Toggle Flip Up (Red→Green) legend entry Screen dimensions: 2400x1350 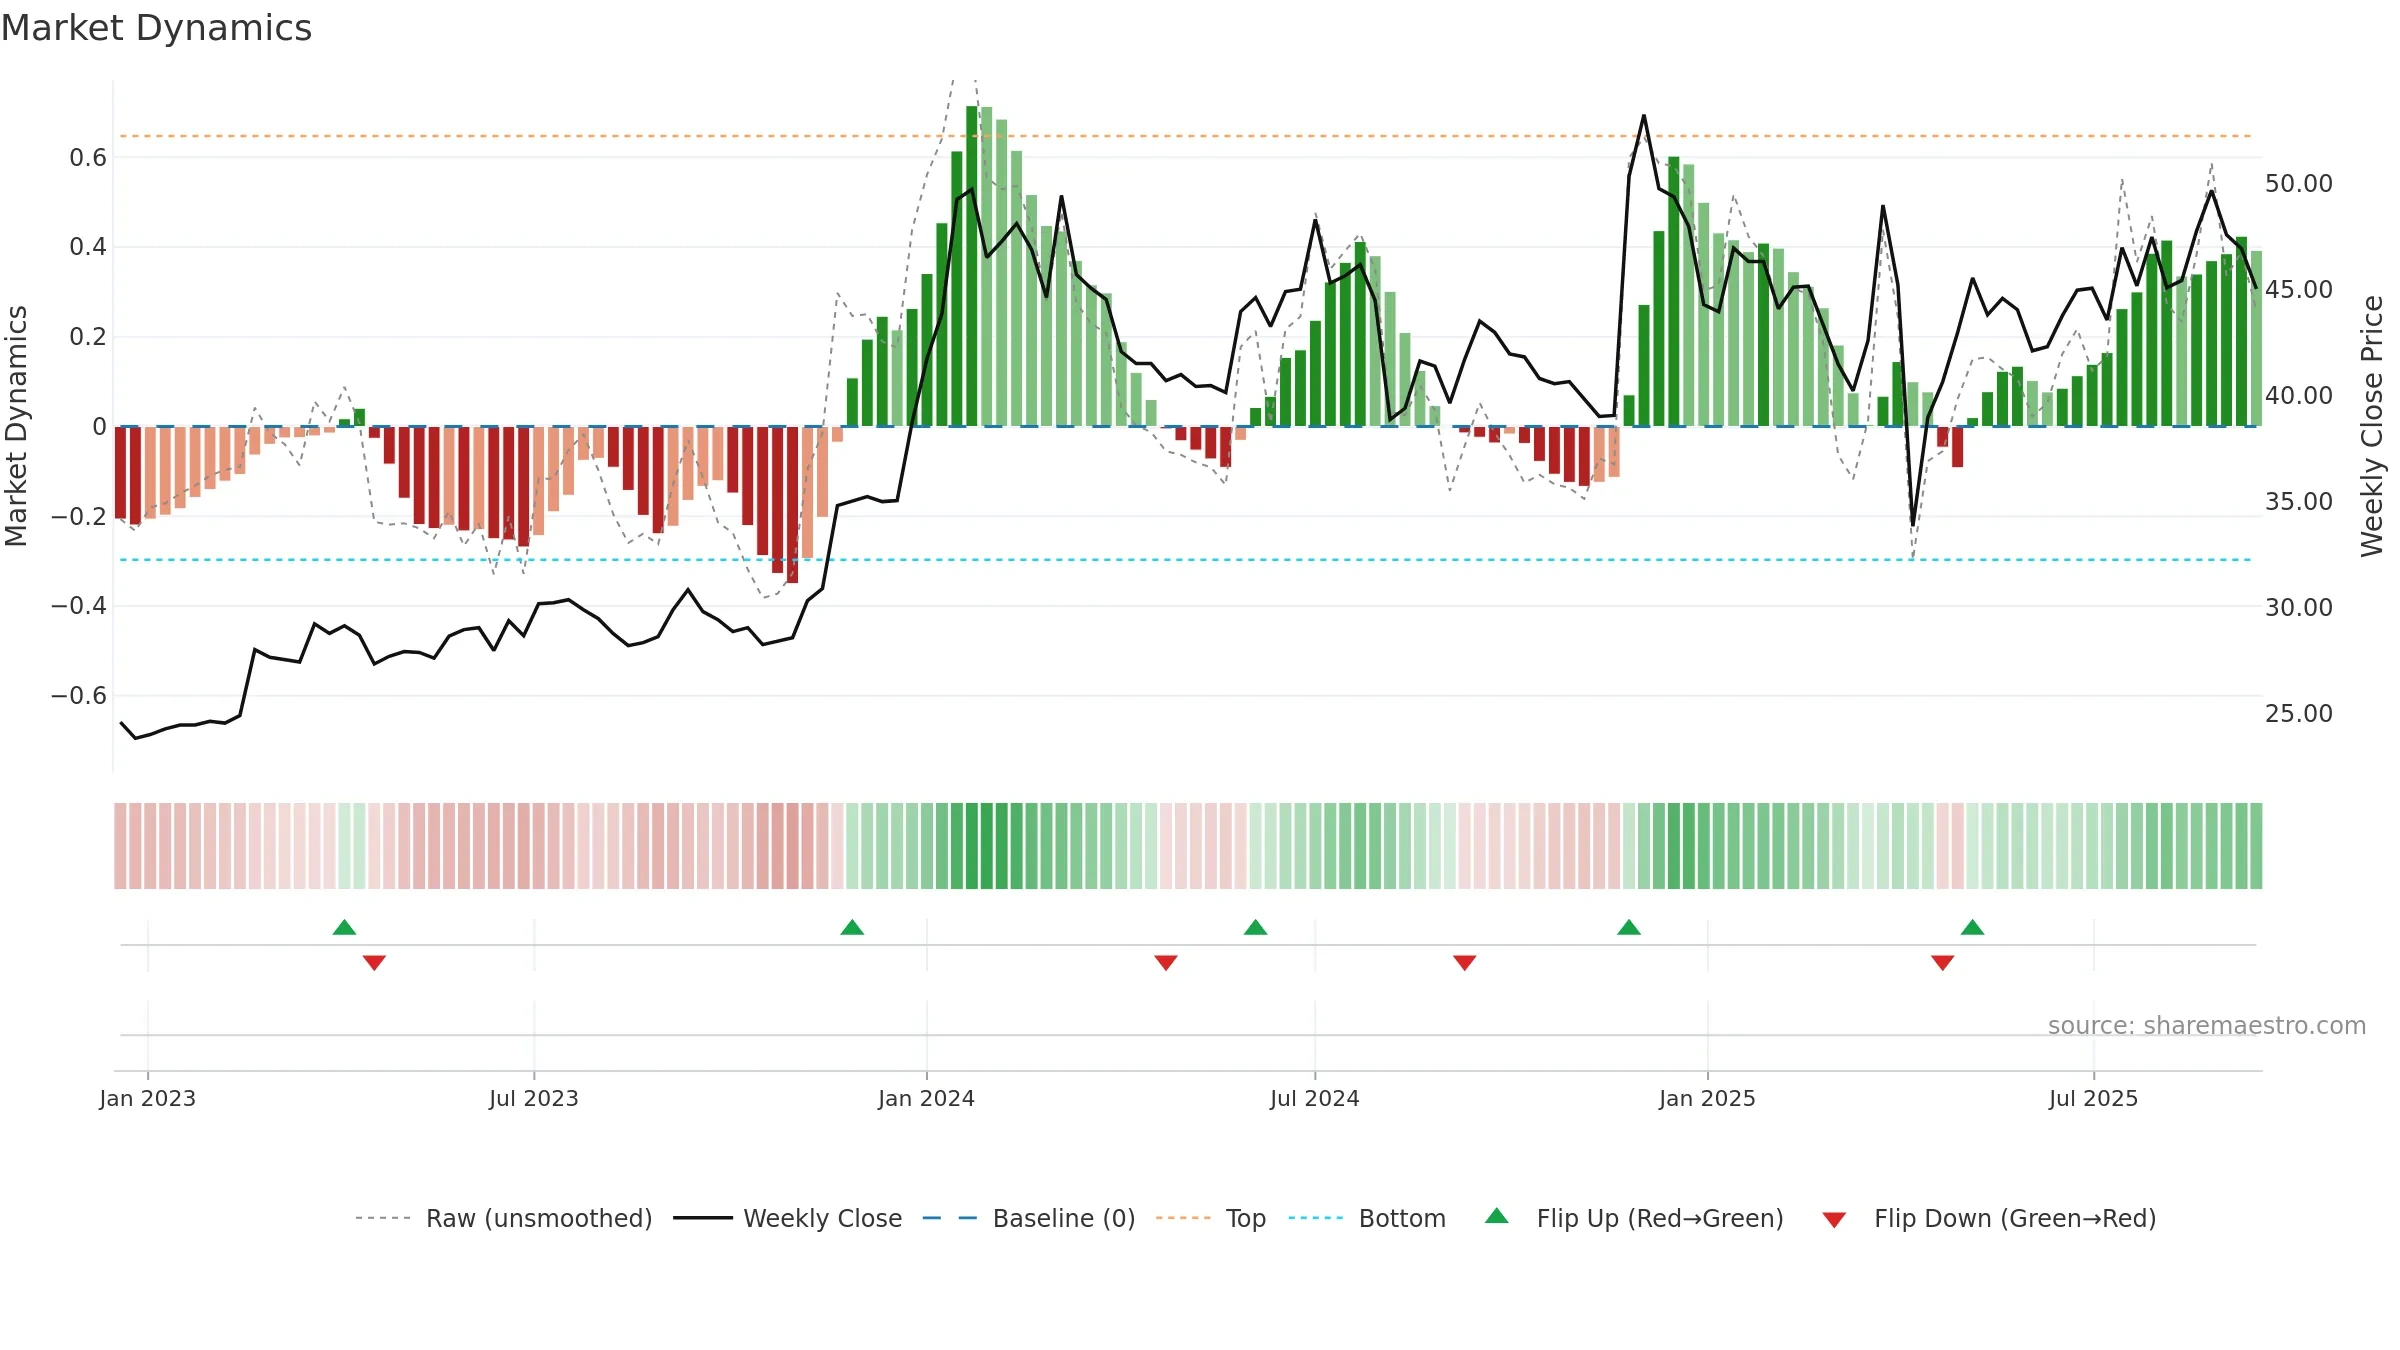(x=1634, y=1218)
